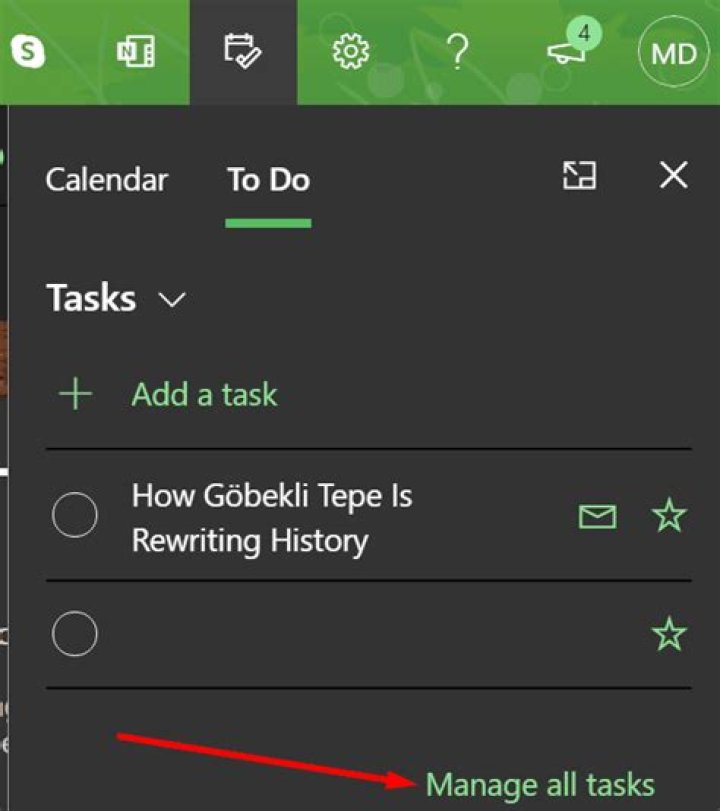Open How Göbekli Tepe Is Rewriting History task

click(272, 518)
